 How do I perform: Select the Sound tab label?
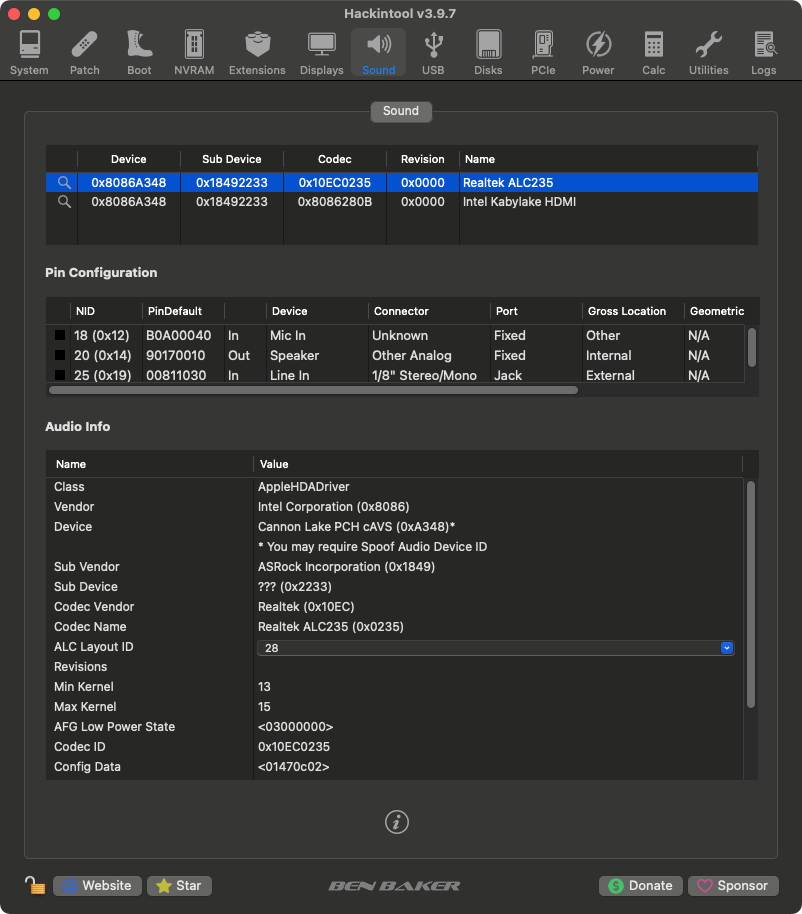click(x=401, y=111)
